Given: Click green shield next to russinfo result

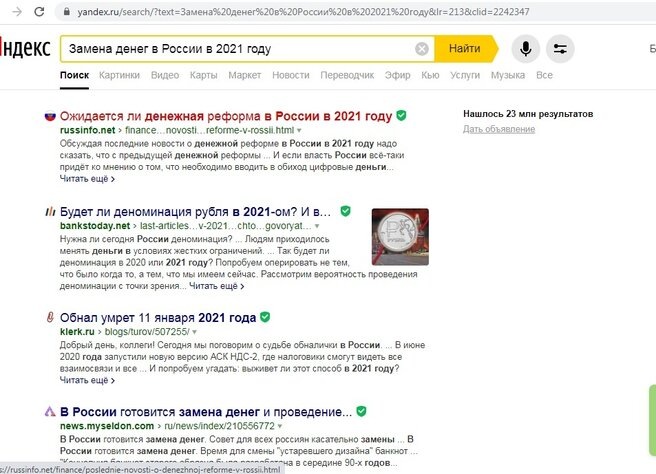Looking at the screenshot, I should point(401,115).
